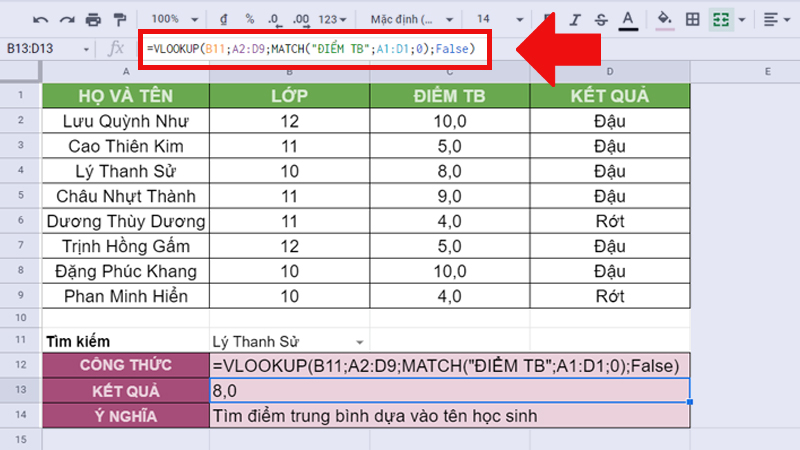
Task: Click cell Lý Thanh Sử in row 4
Action: click(126, 171)
